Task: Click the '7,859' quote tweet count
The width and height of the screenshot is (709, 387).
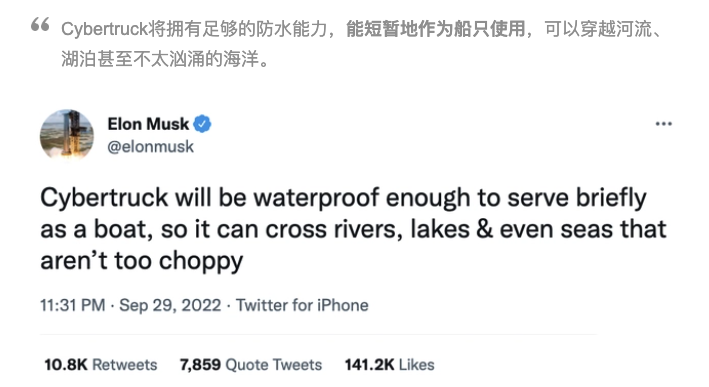Action: [200, 364]
